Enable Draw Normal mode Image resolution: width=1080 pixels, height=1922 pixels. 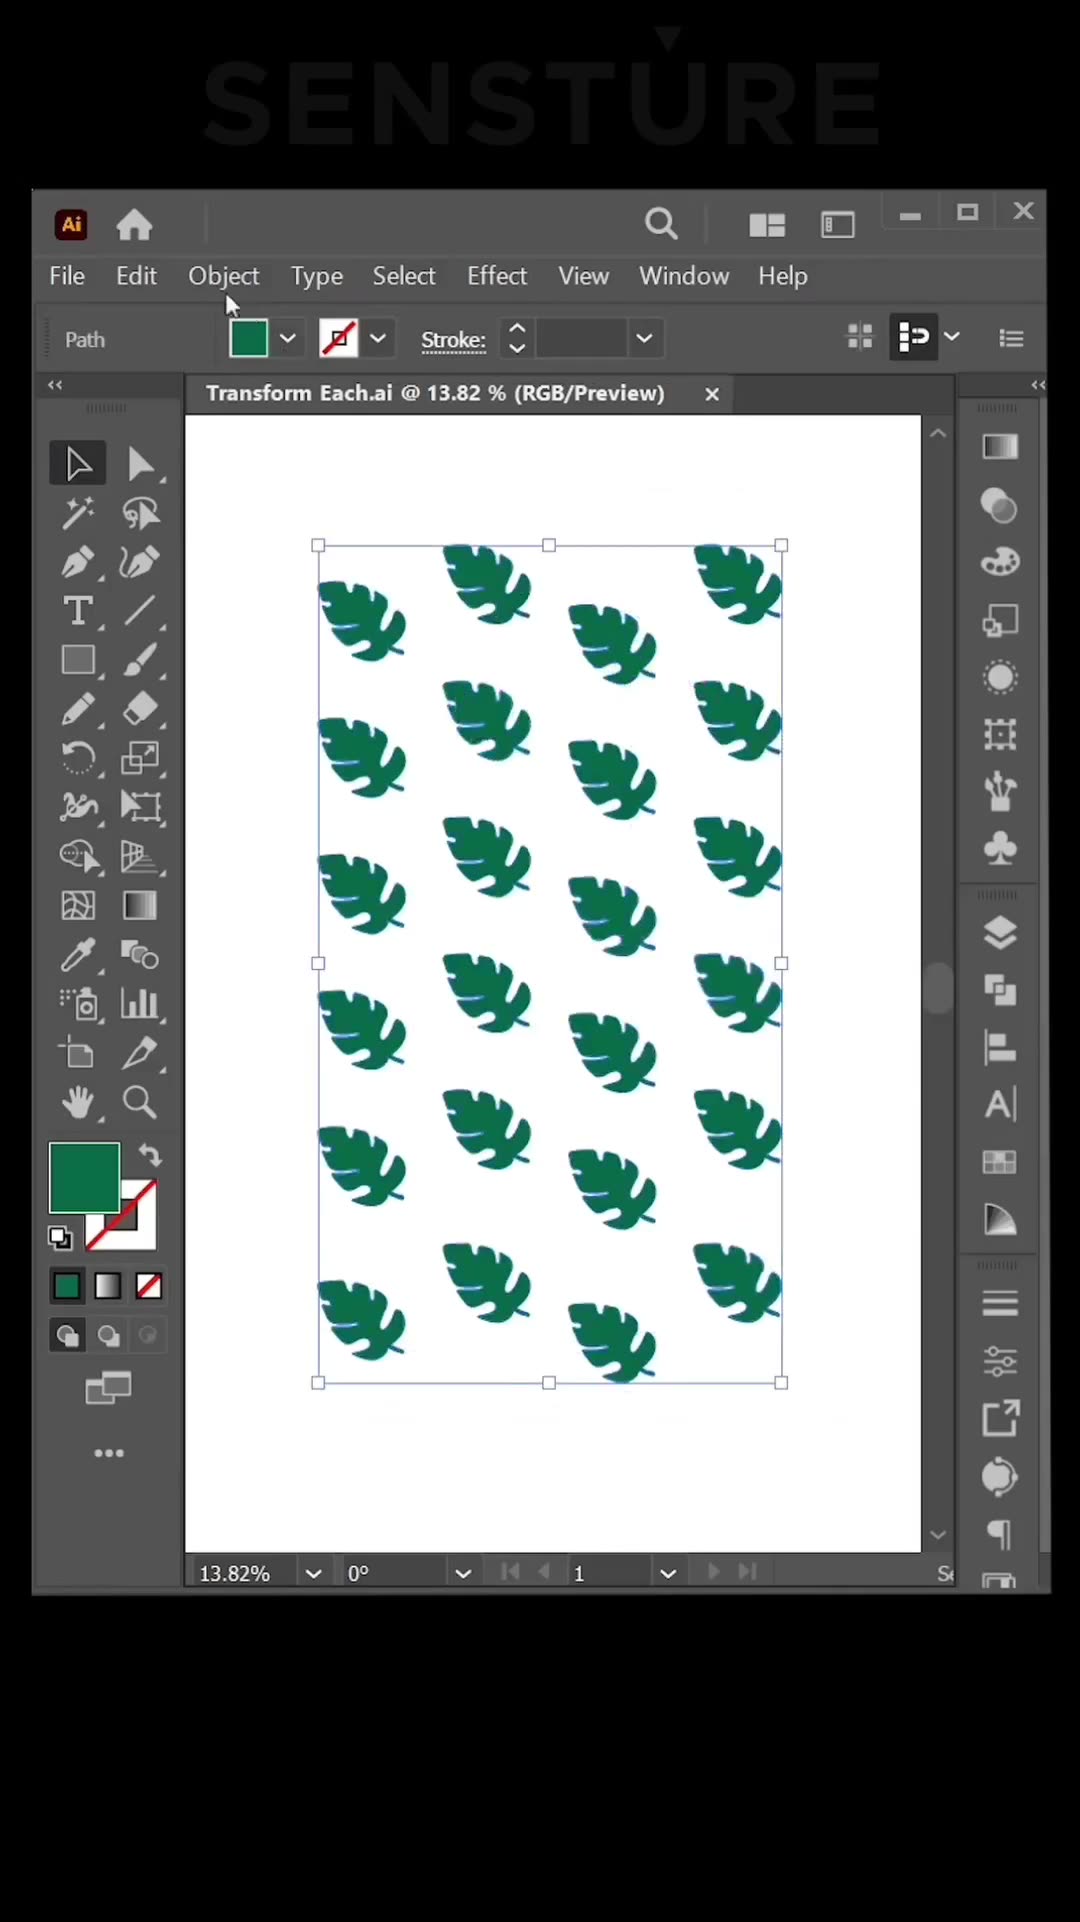pyautogui.click(x=67, y=1335)
